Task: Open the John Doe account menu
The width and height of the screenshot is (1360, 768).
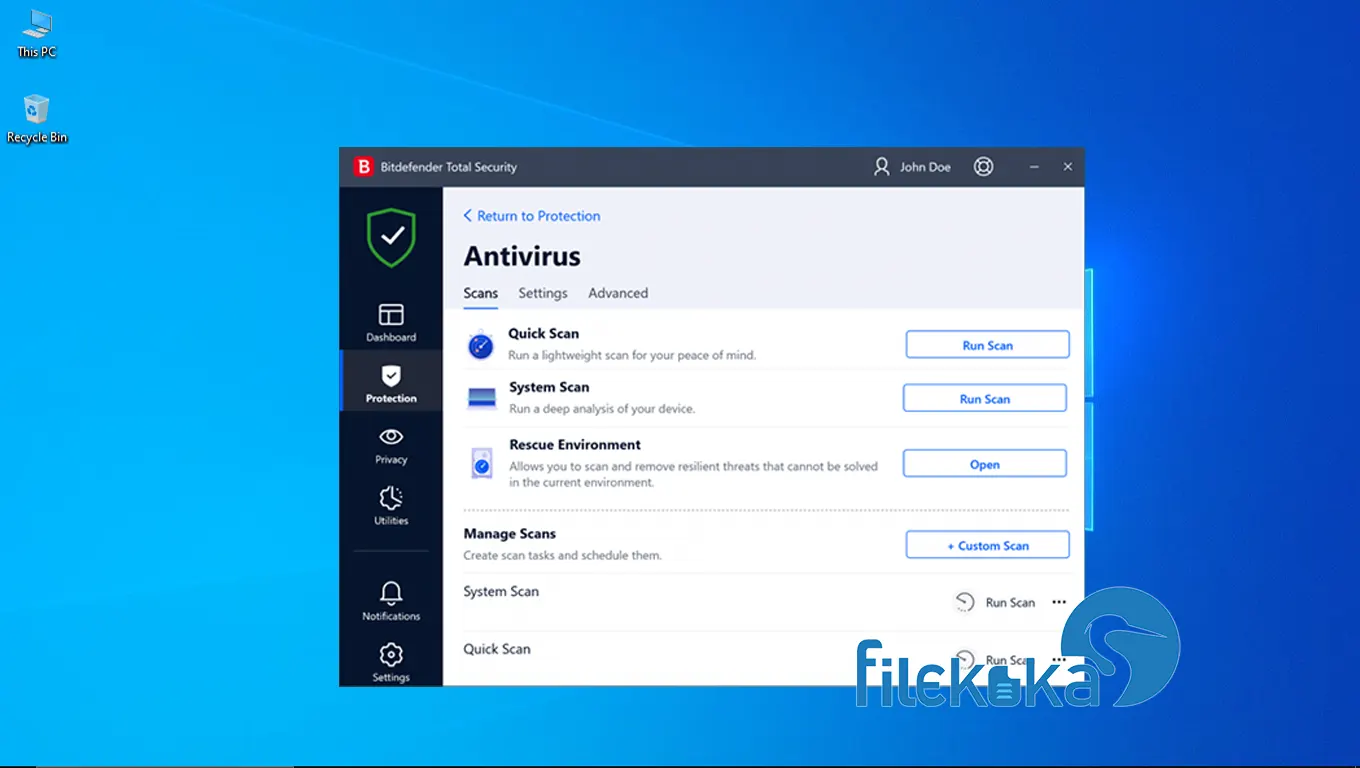Action: 912,167
